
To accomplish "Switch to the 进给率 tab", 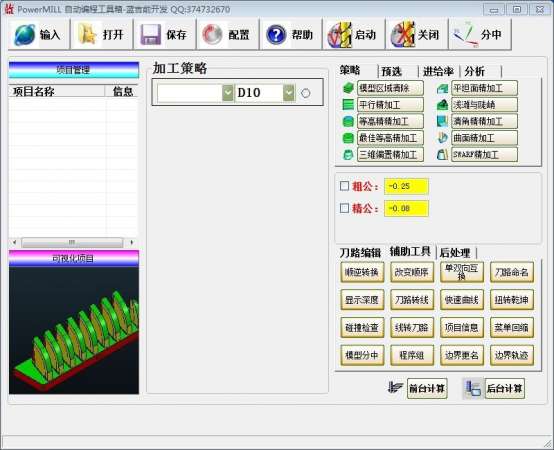I will click(438, 72).
